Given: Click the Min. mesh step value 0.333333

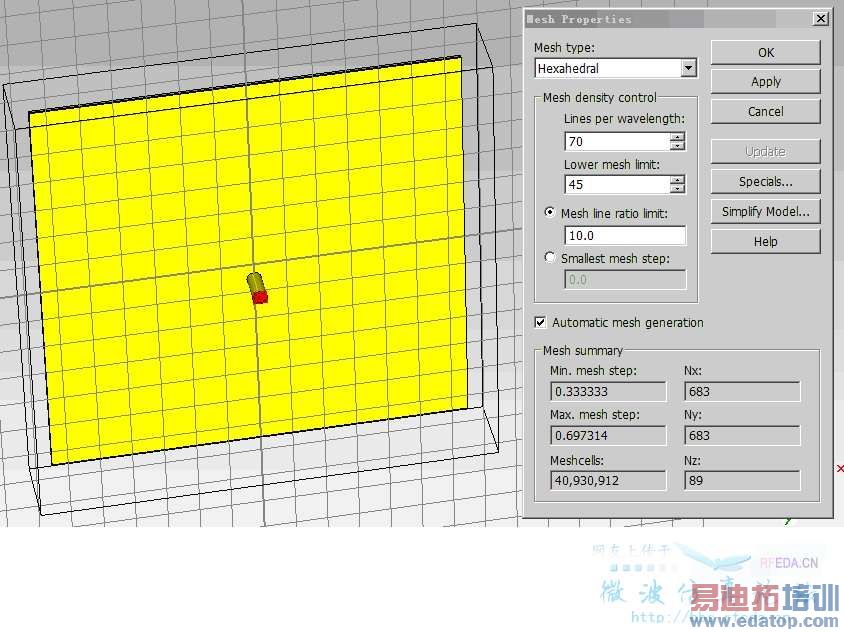Looking at the screenshot, I should tap(608, 391).
